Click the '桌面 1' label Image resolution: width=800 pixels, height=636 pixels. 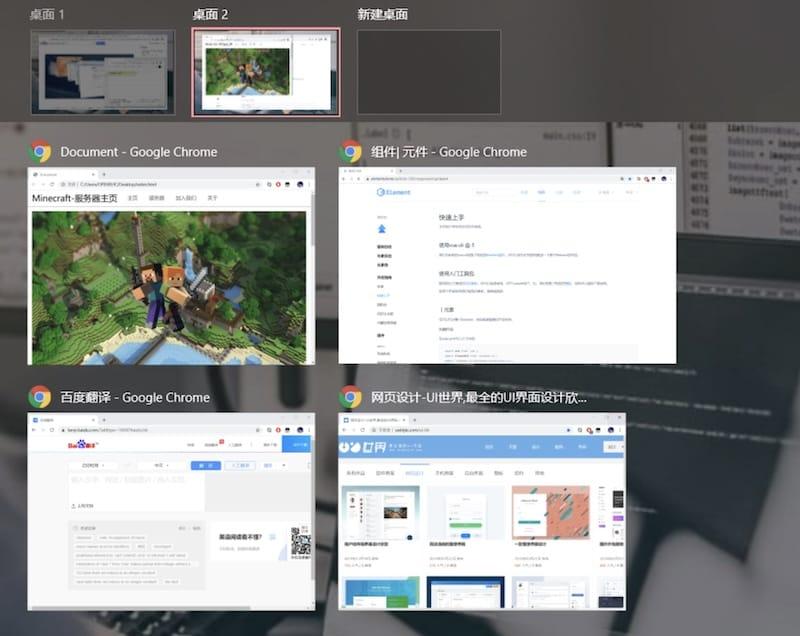pos(47,14)
